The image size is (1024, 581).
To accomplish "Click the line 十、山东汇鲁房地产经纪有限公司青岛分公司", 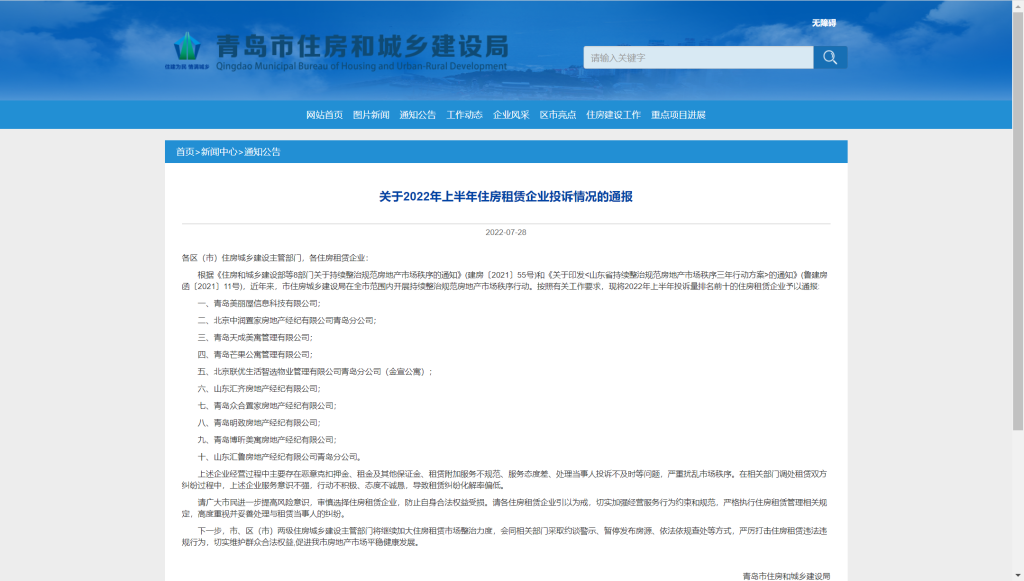I will 280,456.
